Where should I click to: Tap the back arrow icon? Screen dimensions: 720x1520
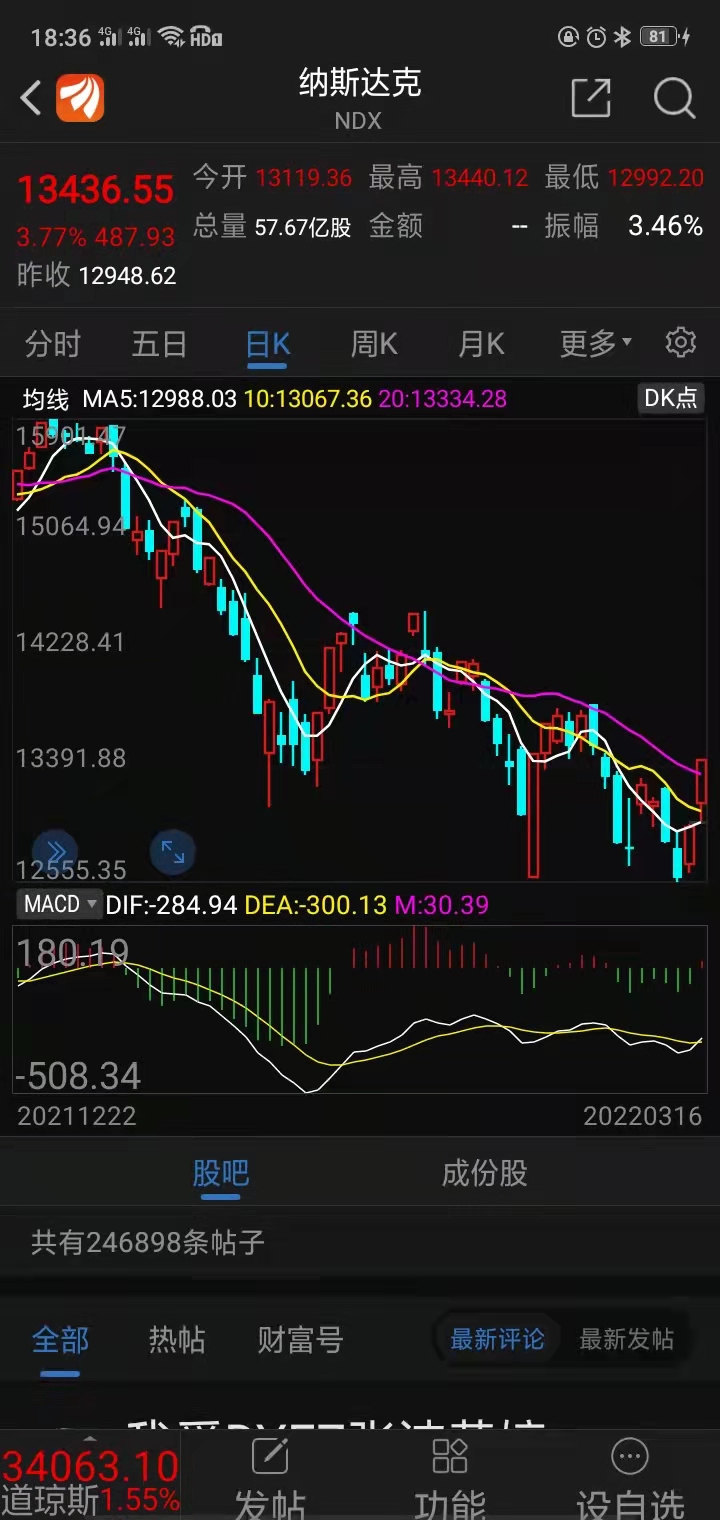(31, 98)
